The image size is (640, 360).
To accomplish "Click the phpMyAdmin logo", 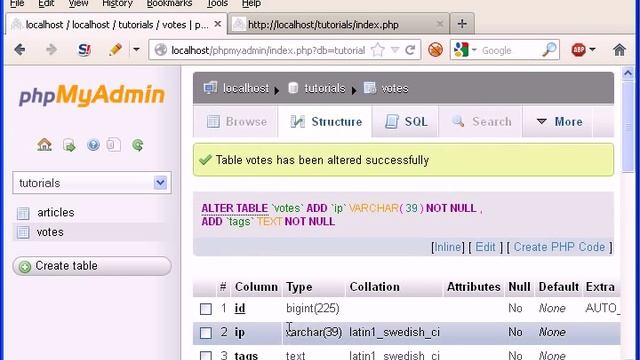I will coord(92,95).
